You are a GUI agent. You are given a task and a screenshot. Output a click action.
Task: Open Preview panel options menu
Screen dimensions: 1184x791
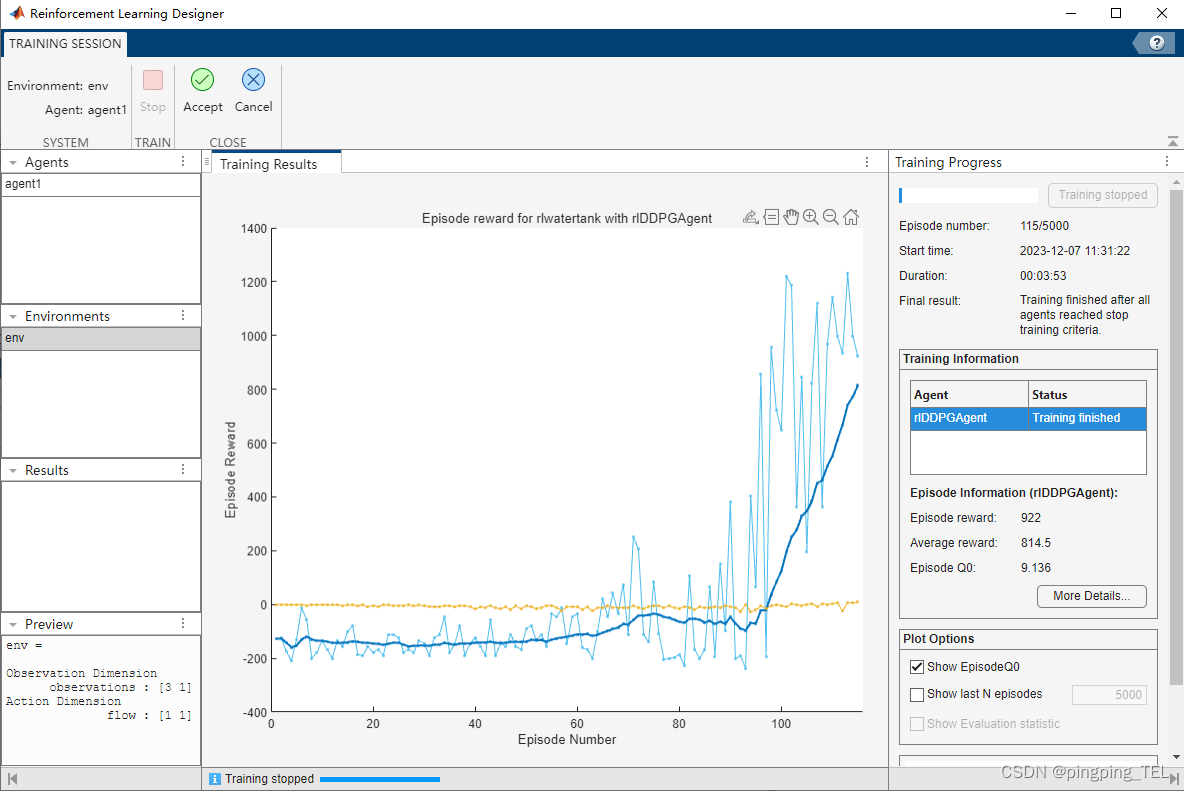point(183,623)
